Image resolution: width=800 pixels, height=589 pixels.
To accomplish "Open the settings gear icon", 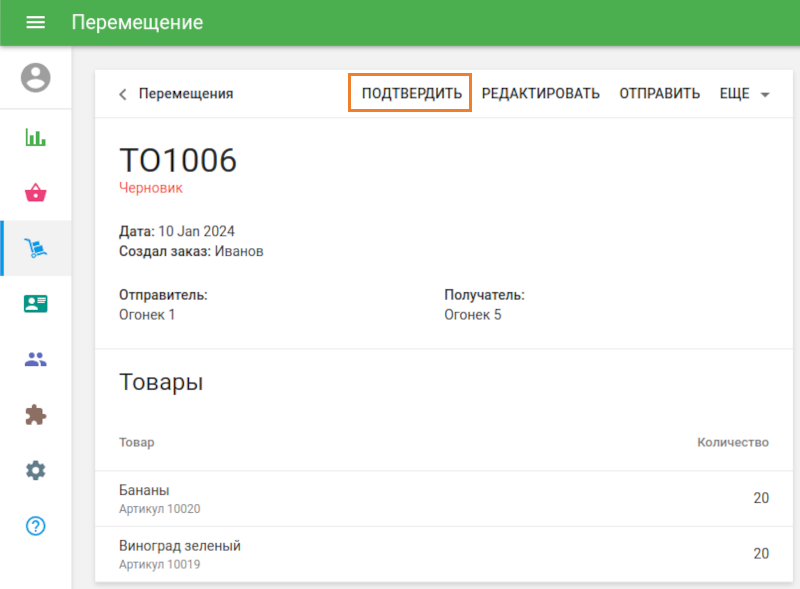I will (36, 470).
